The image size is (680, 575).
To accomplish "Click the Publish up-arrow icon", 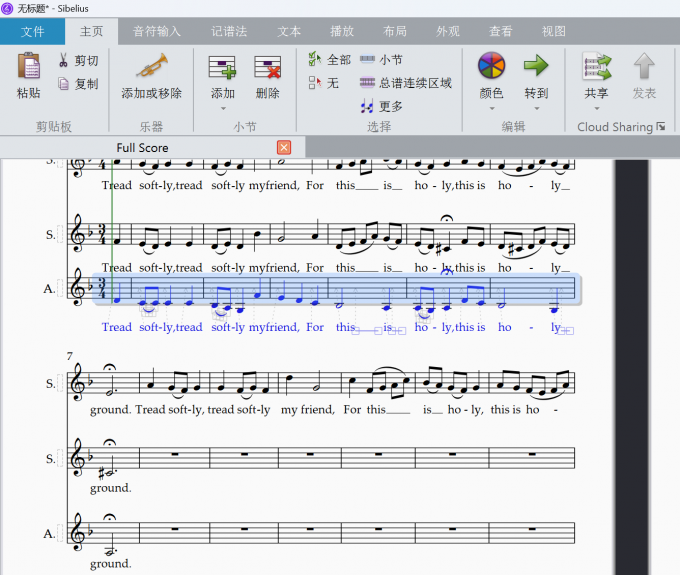I will click(644, 65).
